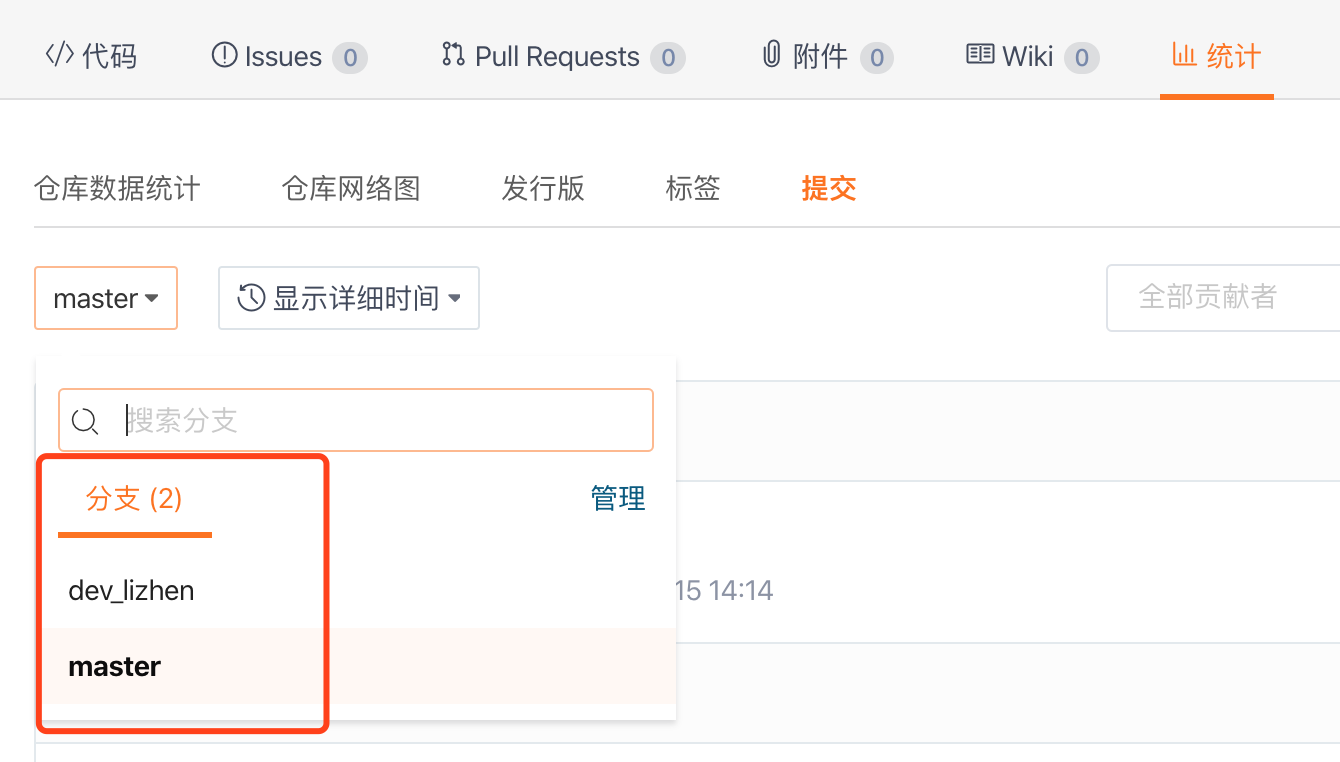This screenshot has width=1340, height=762.
Task: Click the bar-chart icon beside 统计
Action: [1184, 57]
